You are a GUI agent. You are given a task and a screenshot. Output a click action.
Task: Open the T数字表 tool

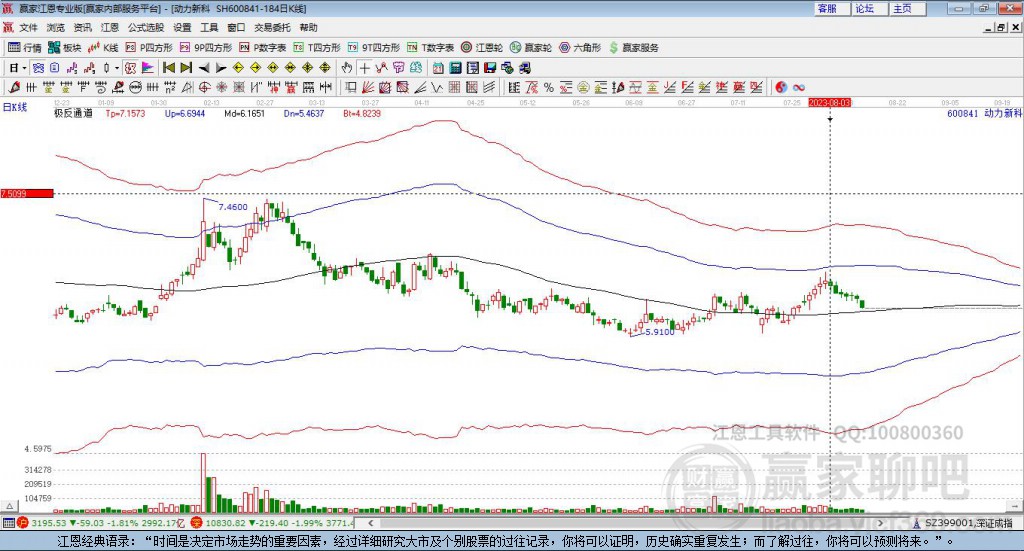tap(430, 48)
